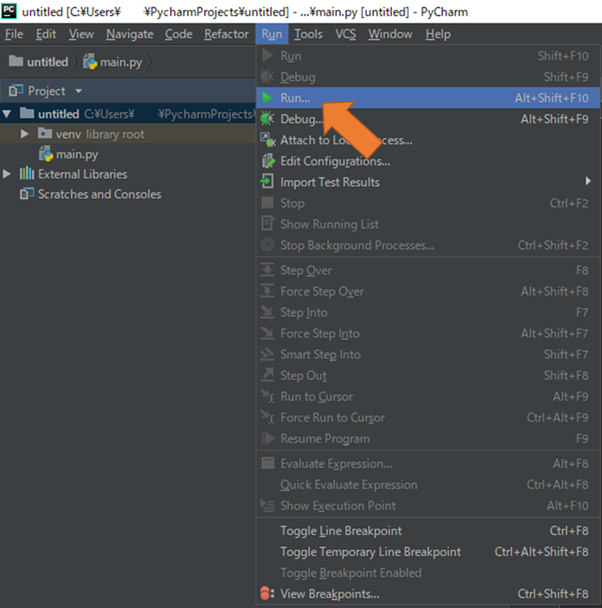Viewport: 602px width, 608px height.
Task: Open the Project view dropdown arrow
Action: point(79,91)
